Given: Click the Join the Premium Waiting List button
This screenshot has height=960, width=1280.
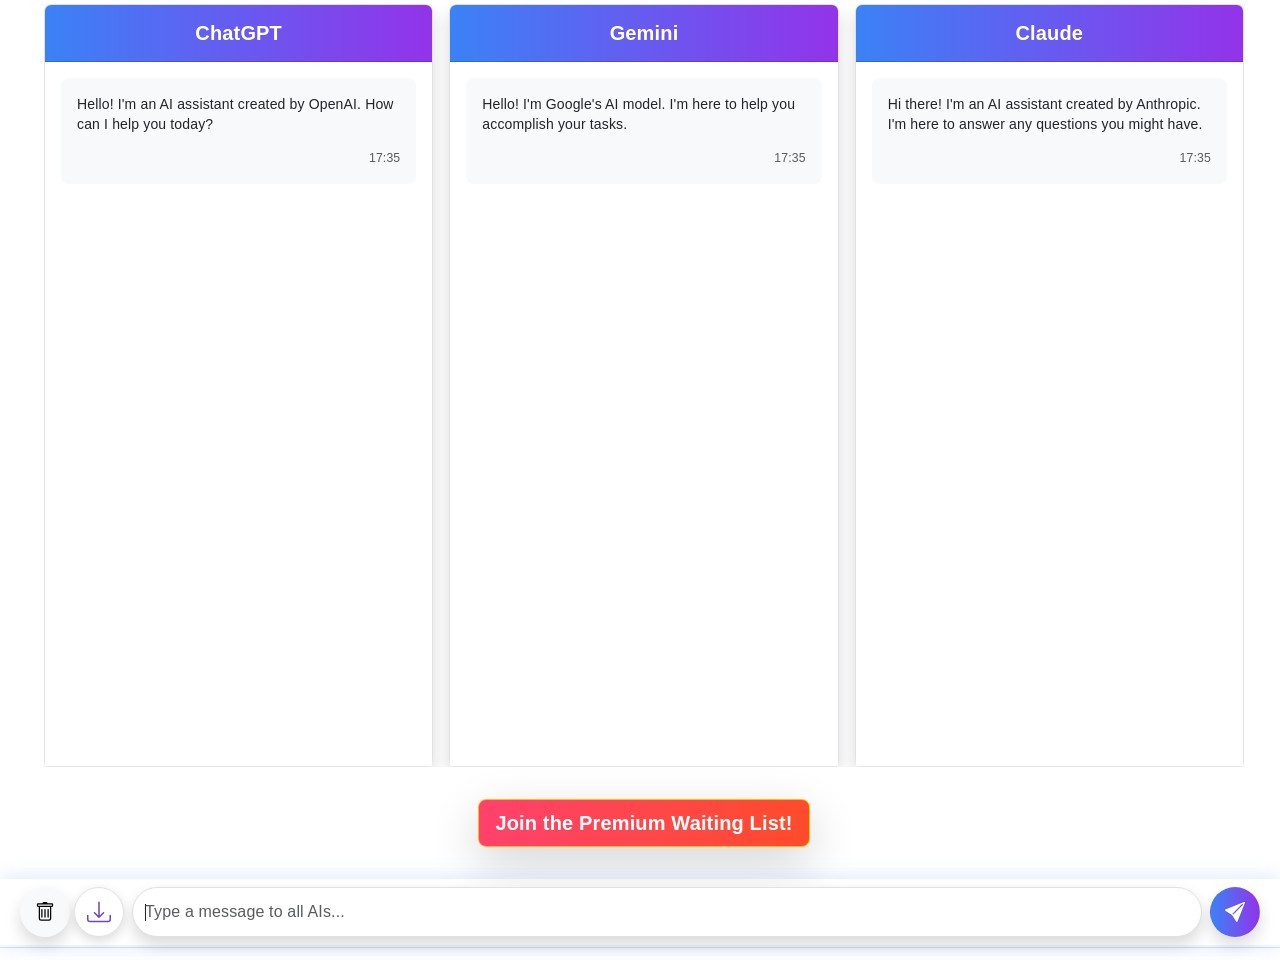Looking at the screenshot, I should (x=644, y=823).
